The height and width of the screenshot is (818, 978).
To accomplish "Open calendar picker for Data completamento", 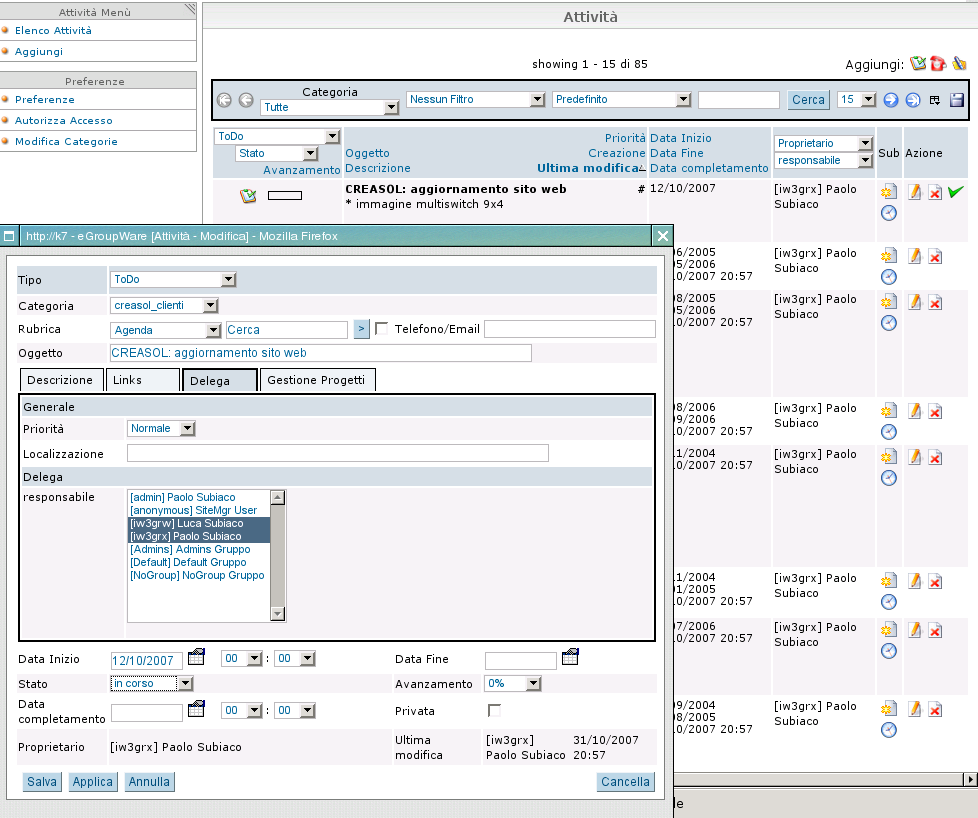I will click(x=196, y=708).
